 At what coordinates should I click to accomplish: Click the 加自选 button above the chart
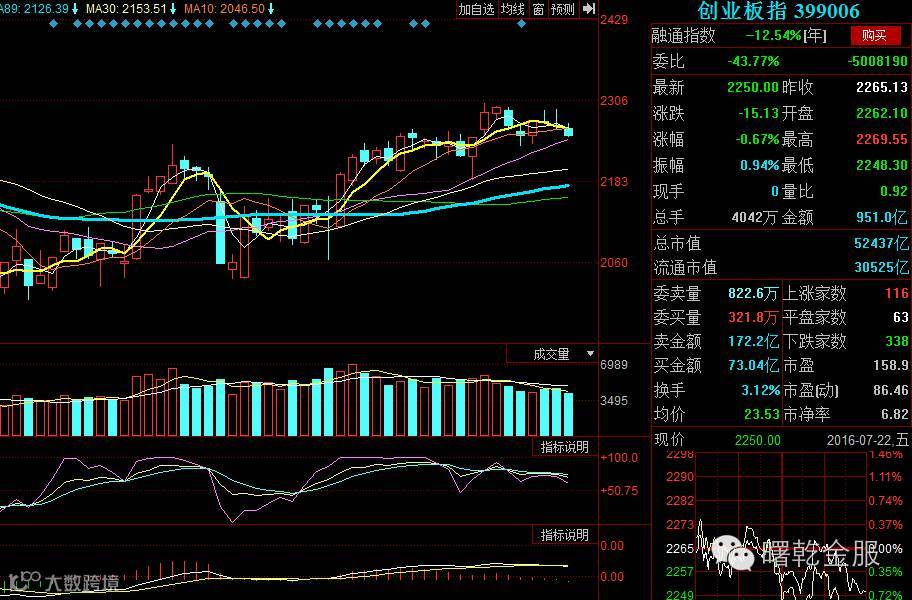pyautogui.click(x=476, y=9)
